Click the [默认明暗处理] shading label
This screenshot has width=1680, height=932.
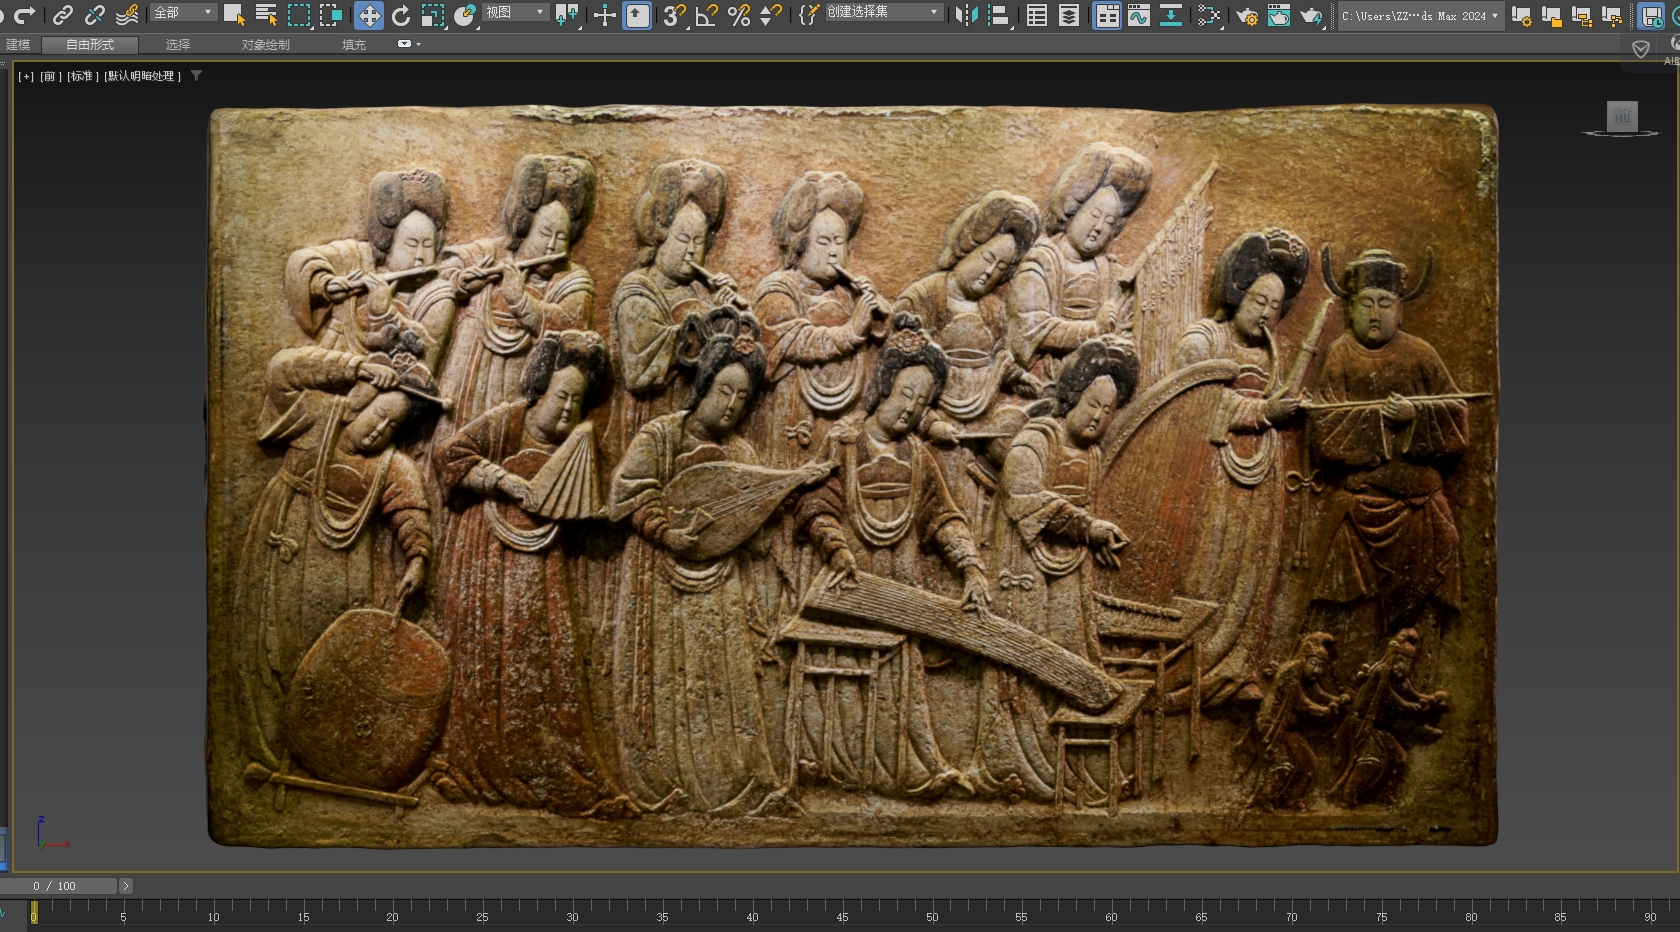[x=142, y=76]
